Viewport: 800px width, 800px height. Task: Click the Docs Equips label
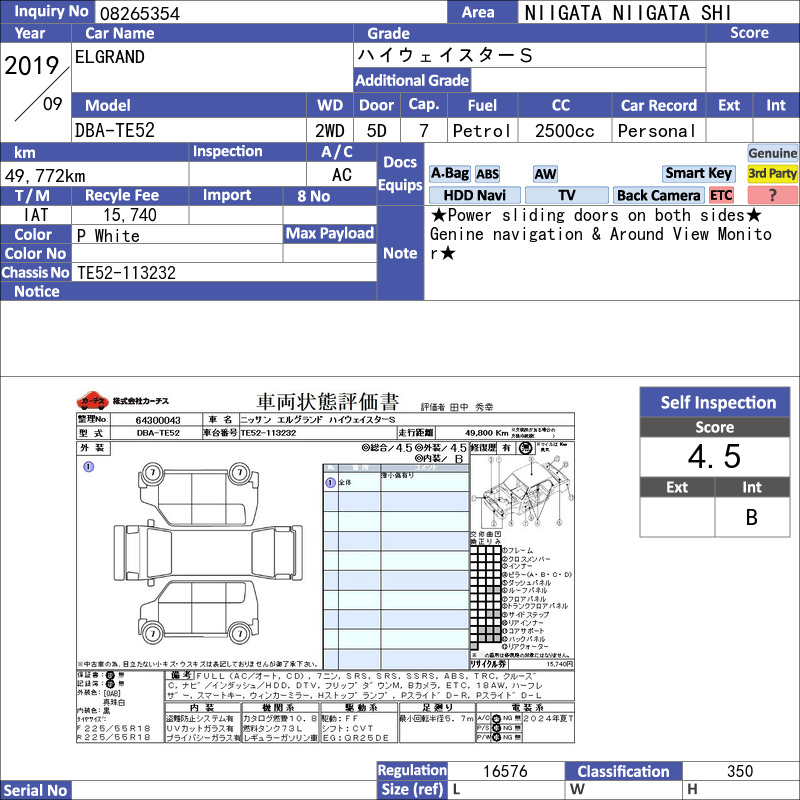click(x=400, y=174)
